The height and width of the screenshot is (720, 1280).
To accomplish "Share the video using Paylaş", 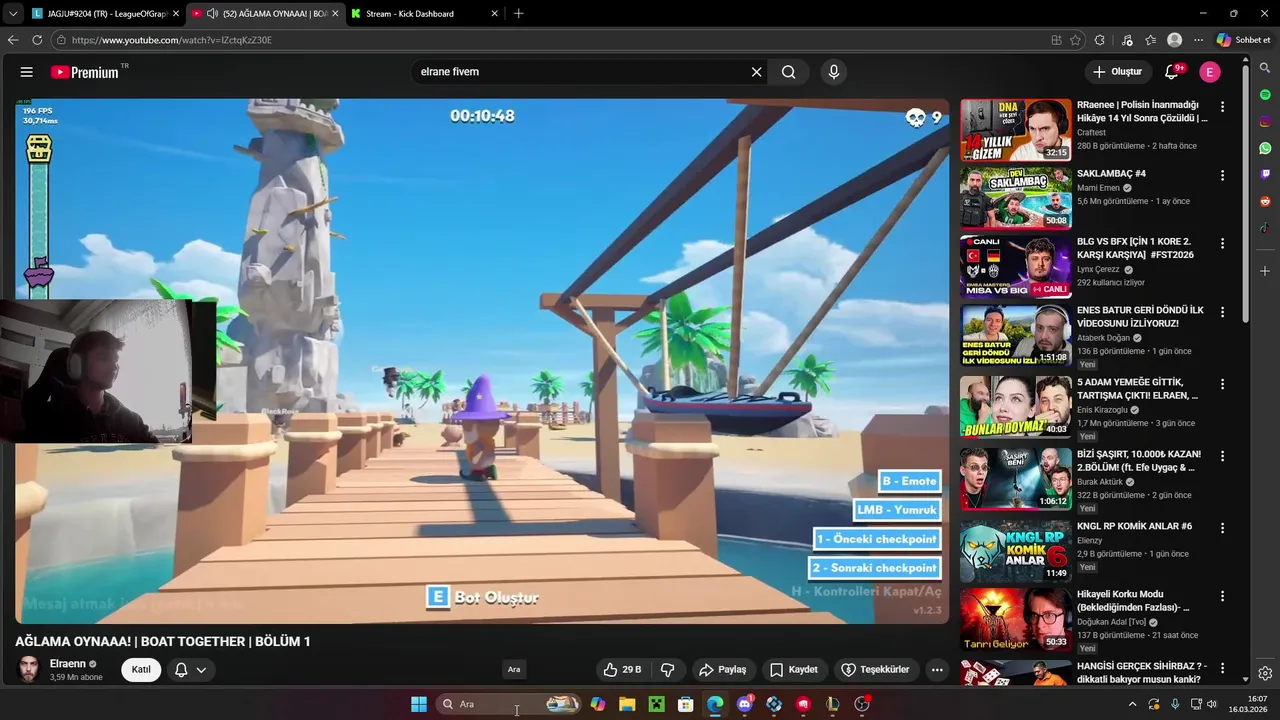I will (x=723, y=670).
